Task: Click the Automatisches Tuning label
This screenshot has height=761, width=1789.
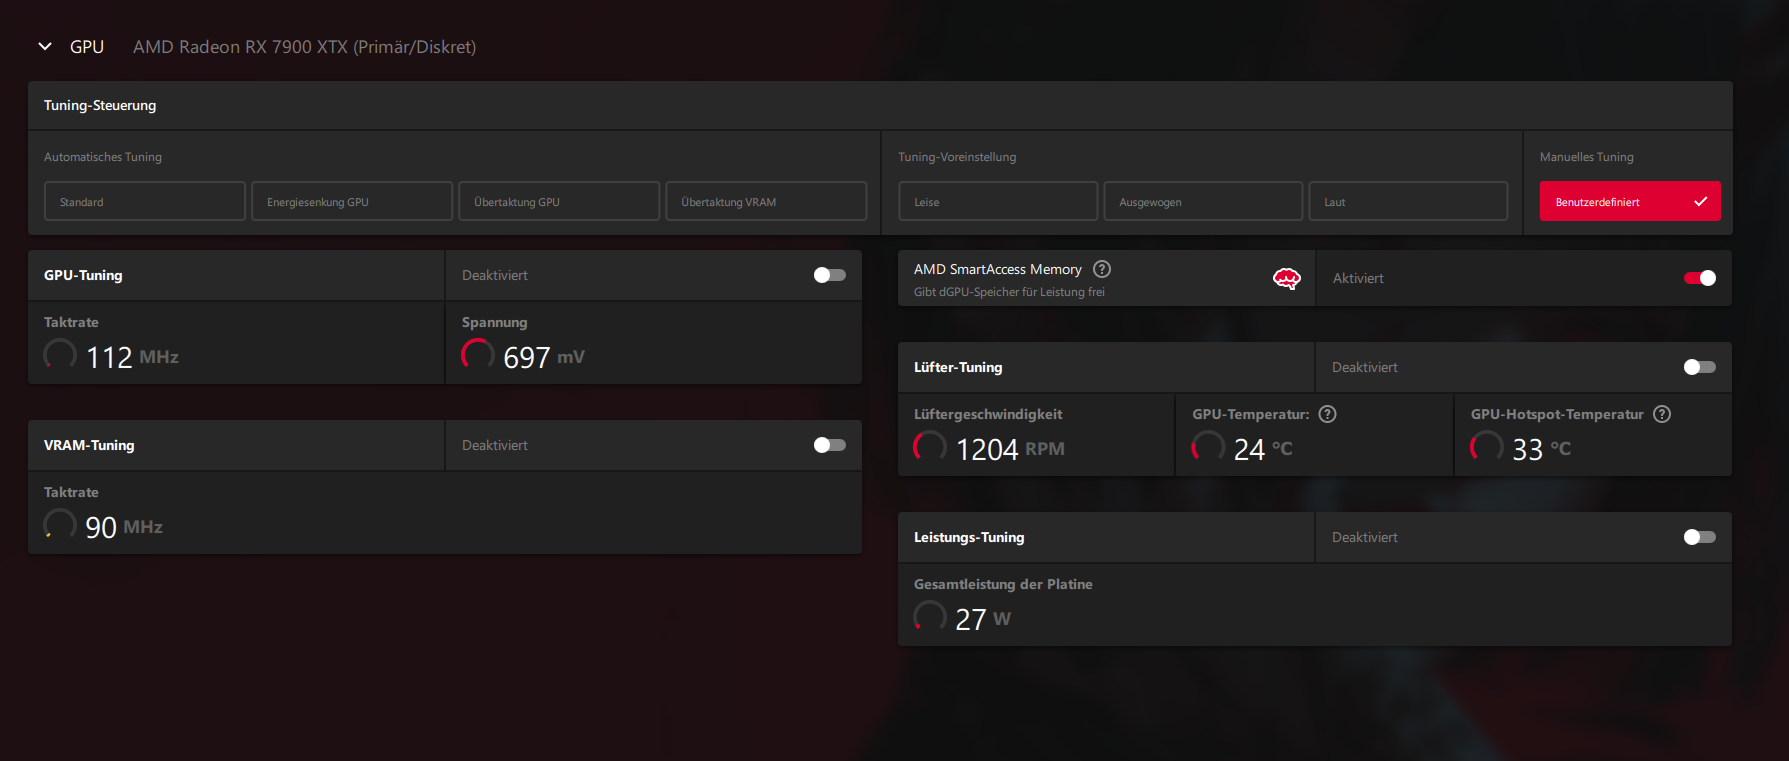Action: (x=103, y=157)
